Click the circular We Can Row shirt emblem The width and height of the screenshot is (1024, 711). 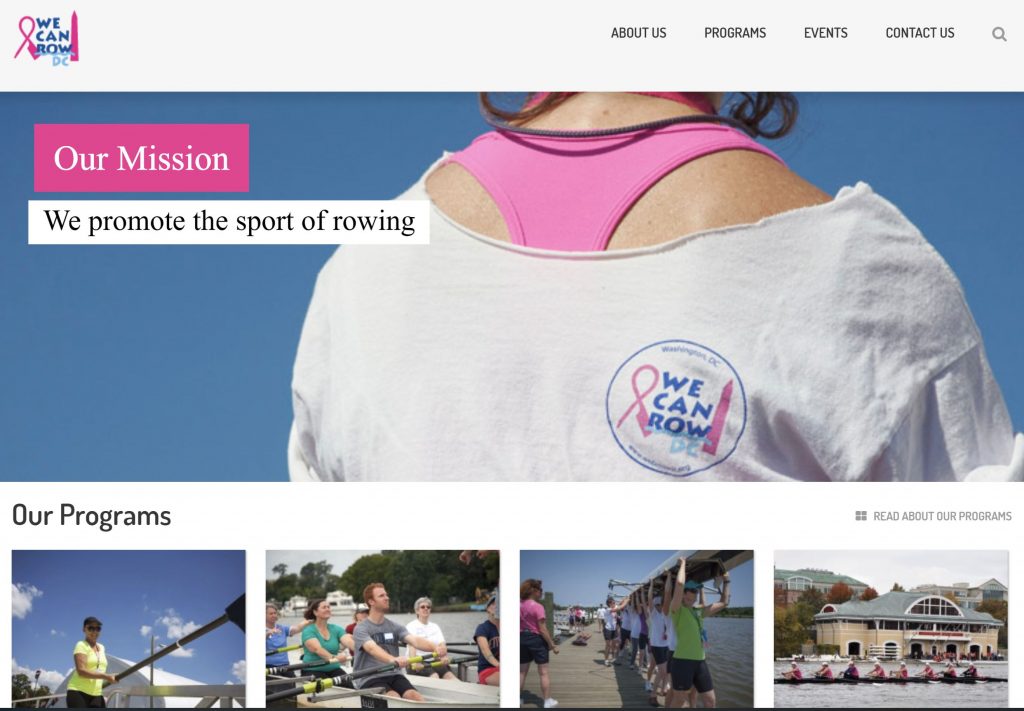676,408
